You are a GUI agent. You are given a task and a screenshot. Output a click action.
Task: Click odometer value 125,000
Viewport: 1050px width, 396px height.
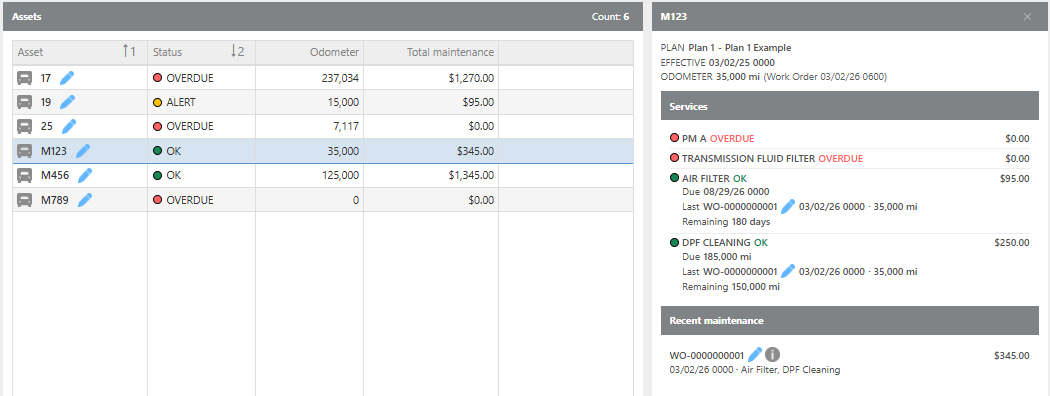(x=340, y=176)
